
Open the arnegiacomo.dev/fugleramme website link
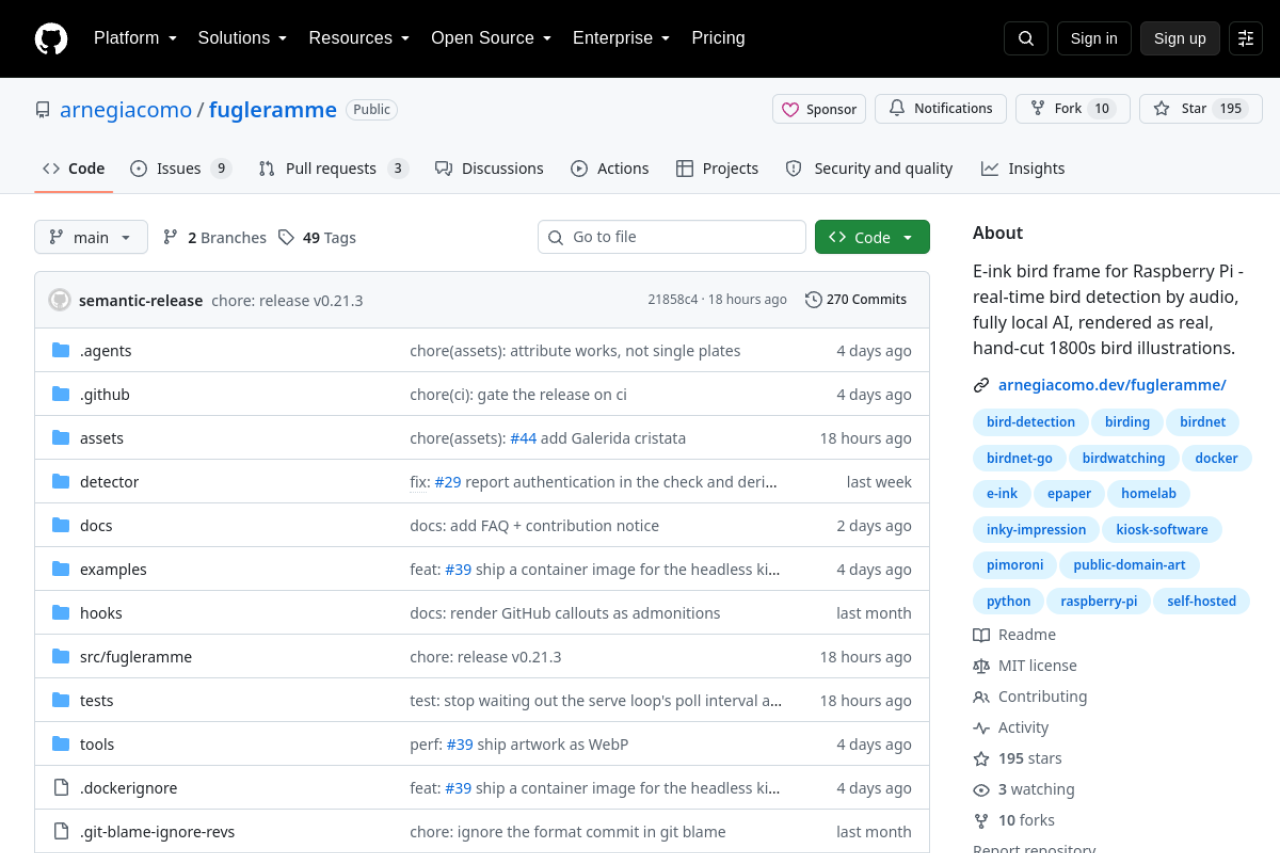(x=1112, y=385)
